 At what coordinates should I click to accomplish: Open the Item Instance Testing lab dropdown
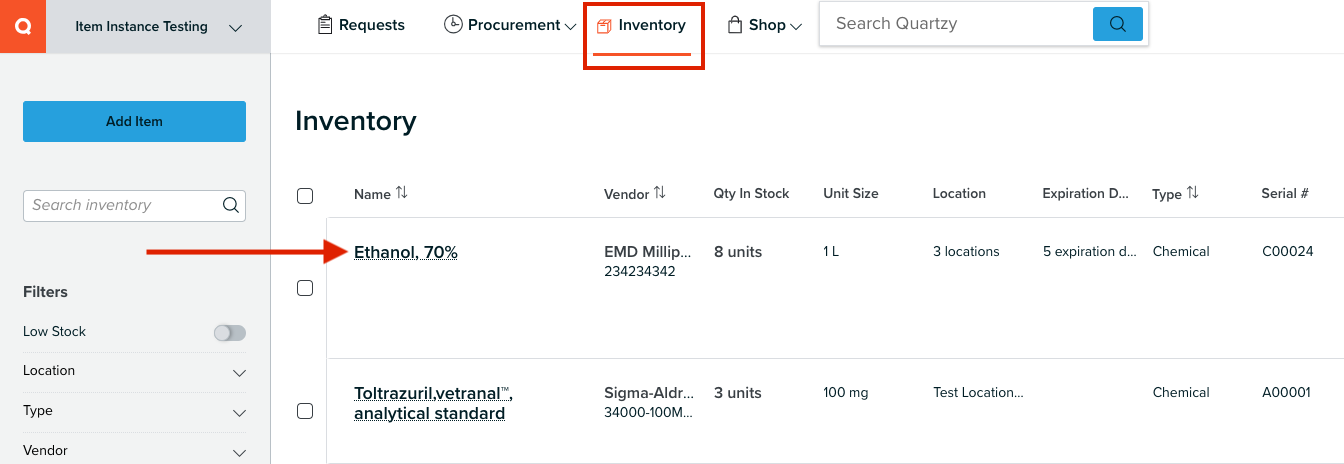click(x=158, y=27)
